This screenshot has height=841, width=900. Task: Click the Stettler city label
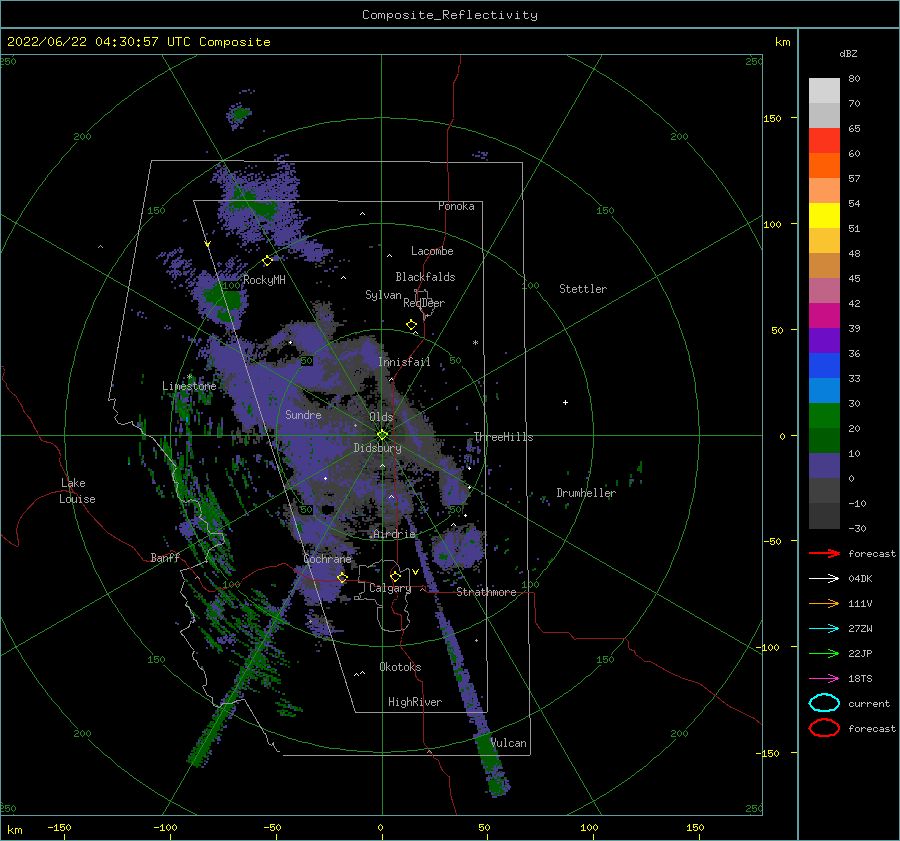pyautogui.click(x=583, y=289)
